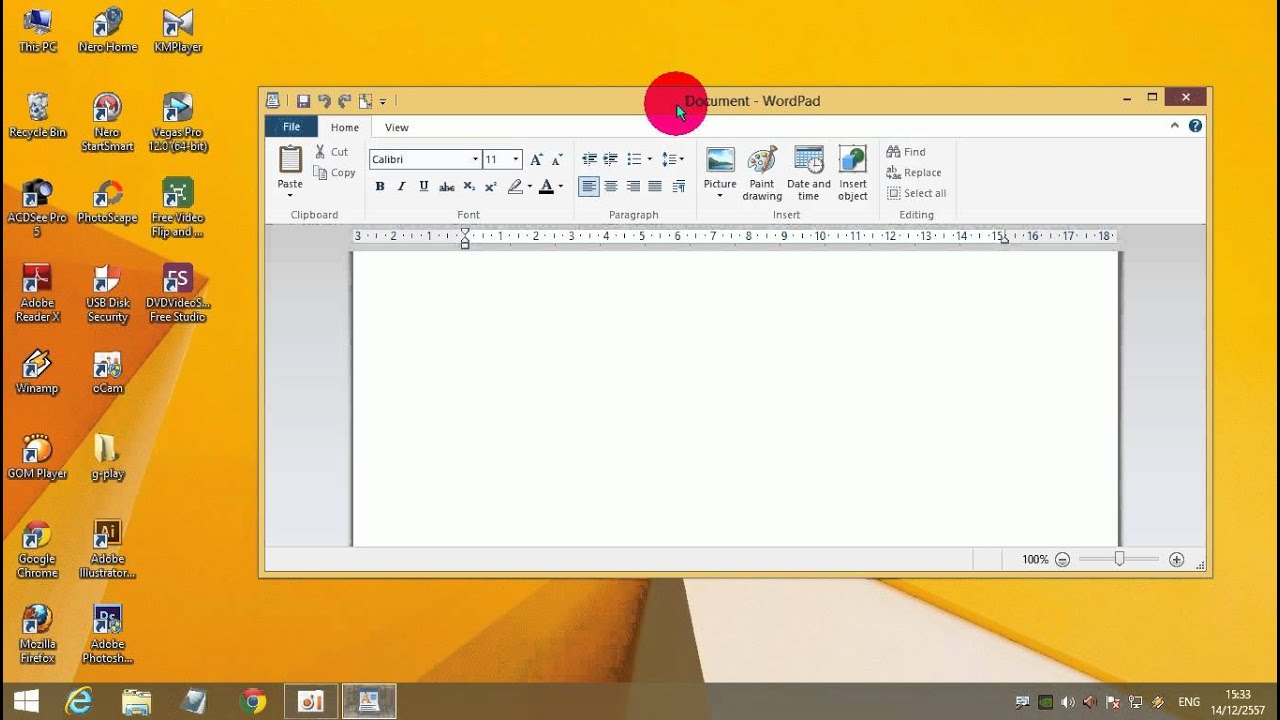This screenshot has height=720, width=1280.
Task: Open the highlight color dropdown arrow
Action: pos(530,186)
